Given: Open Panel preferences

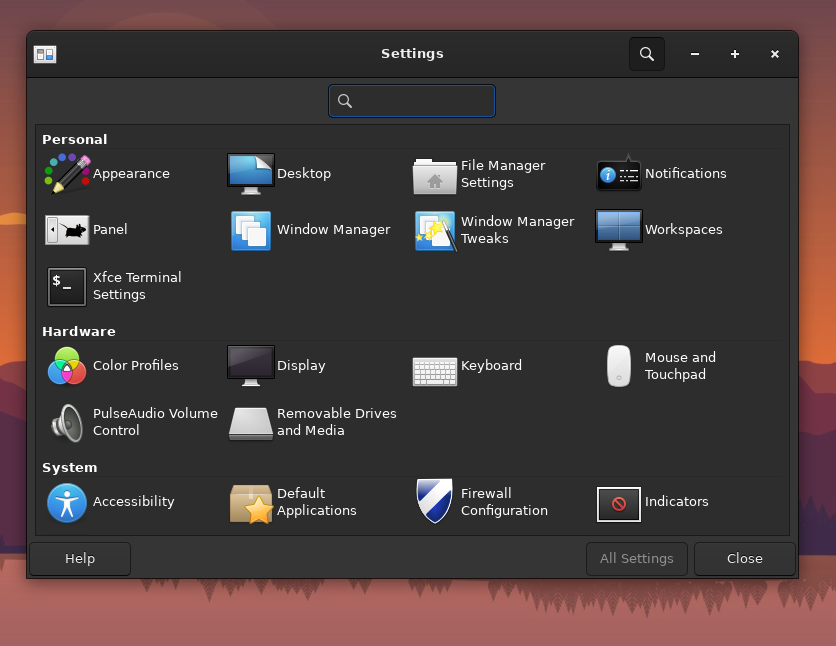Looking at the screenshot, I should point(68,230).
